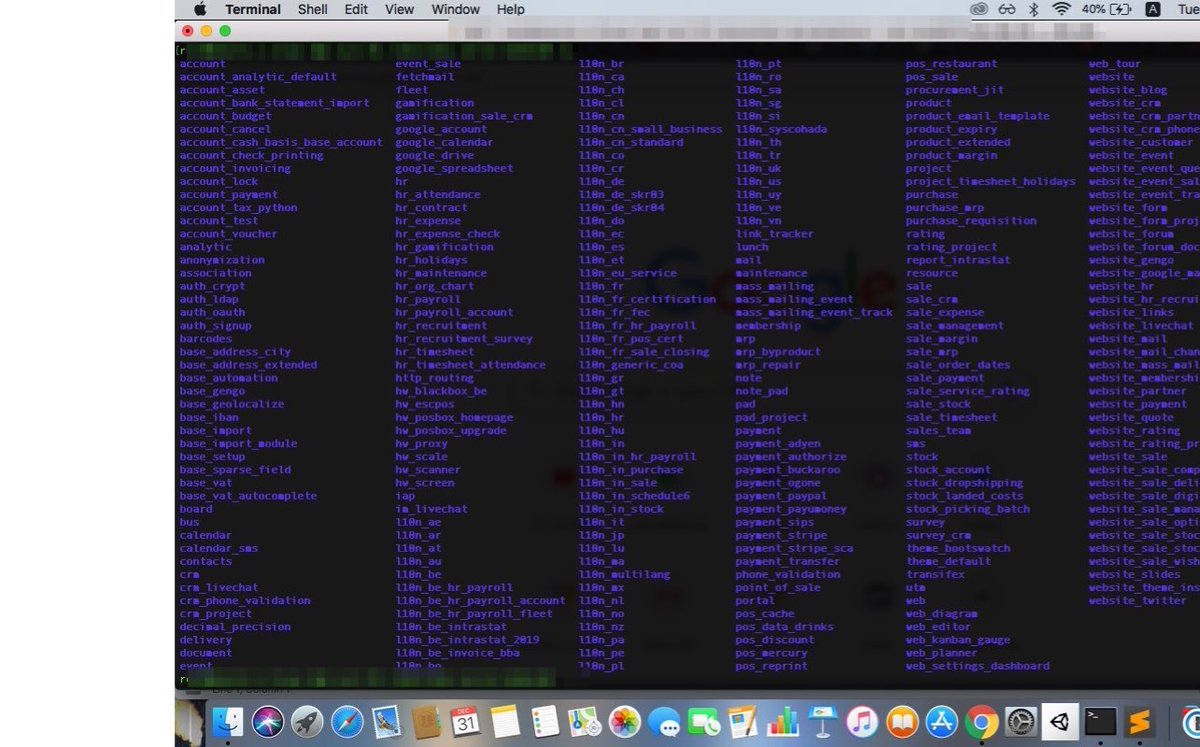
Task: Click 'crm_phone_validation' entry
Action: pyautogui.click(x=245, y=601)
